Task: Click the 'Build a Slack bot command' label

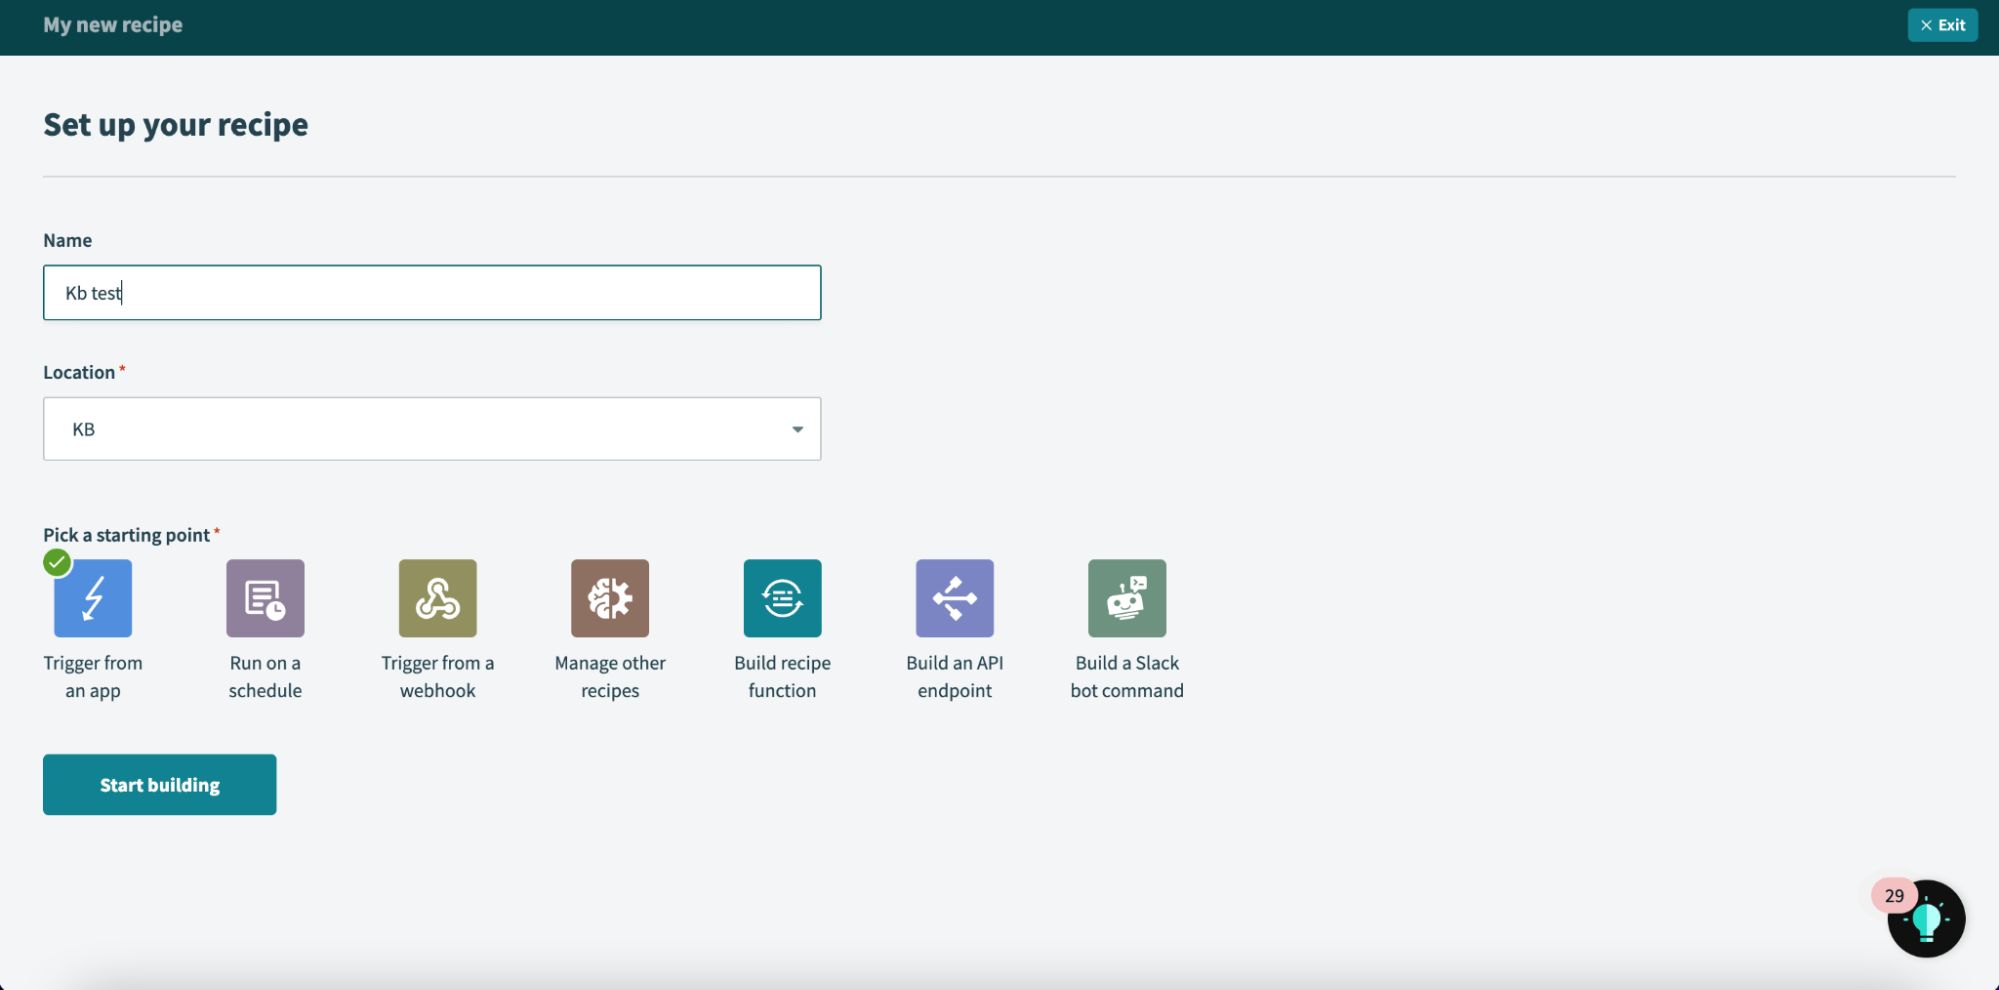Action: (x=1127, y=677)
